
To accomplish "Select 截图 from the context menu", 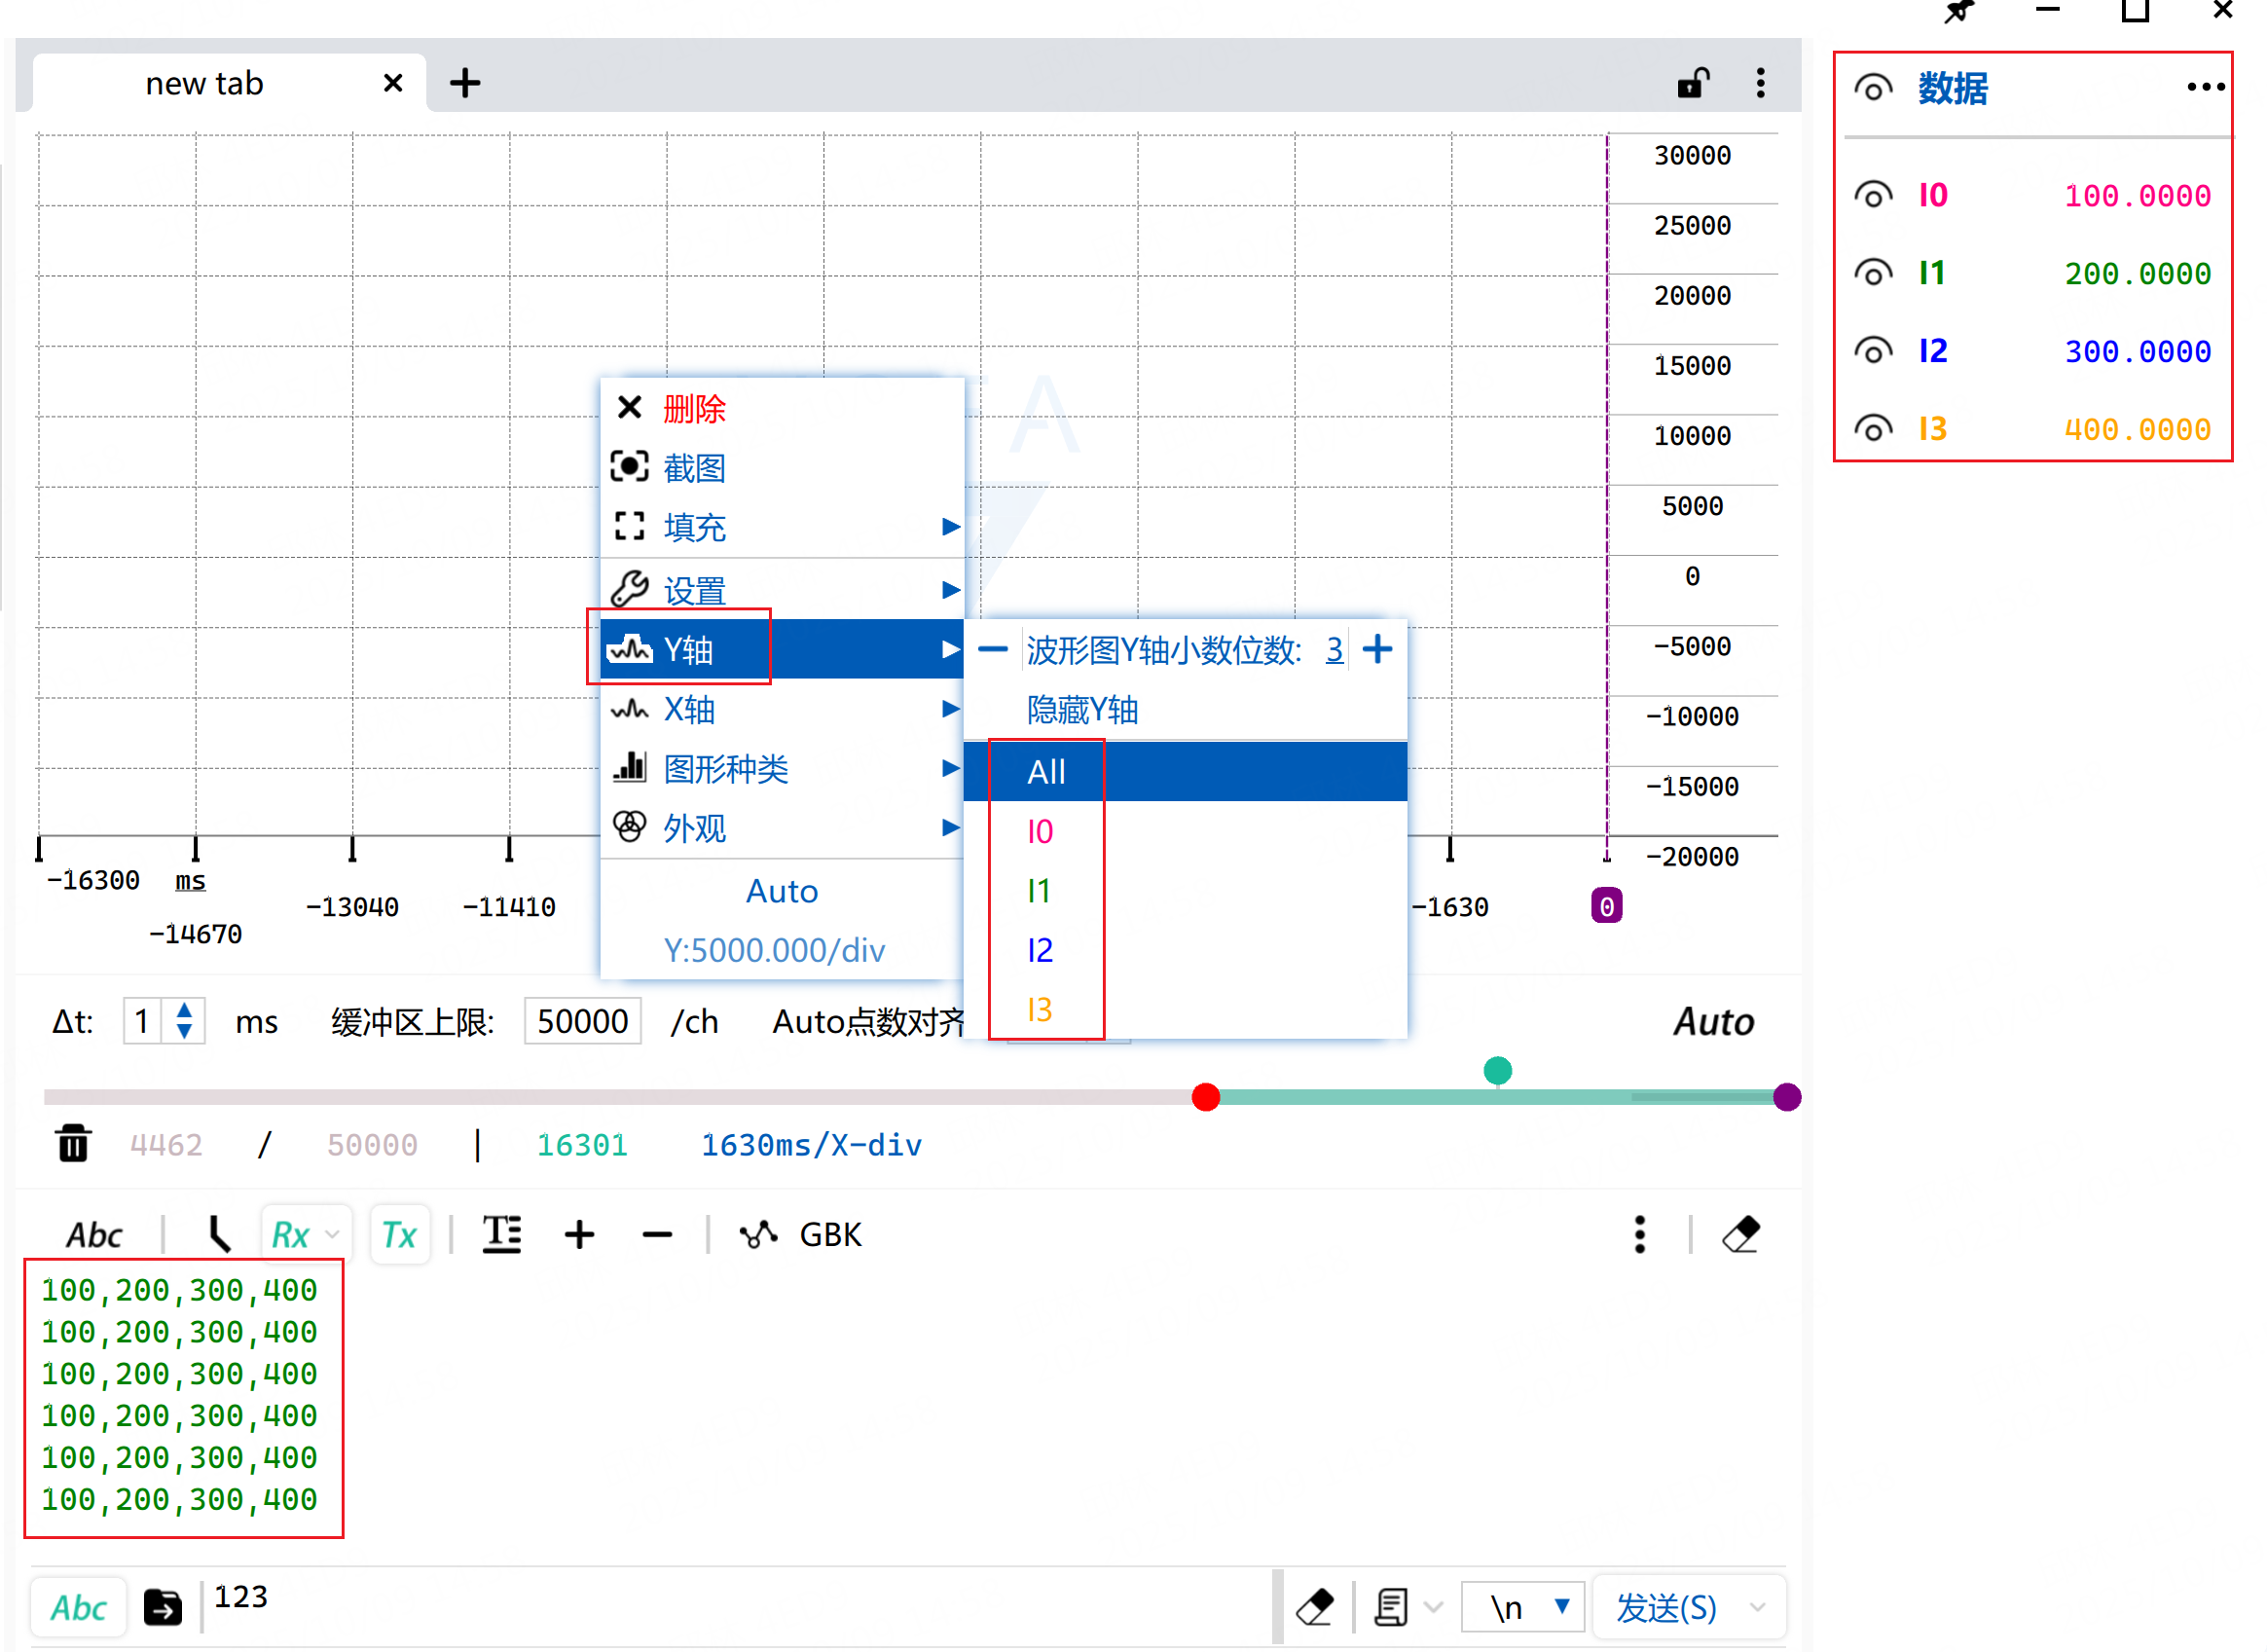I will (694, 468).
